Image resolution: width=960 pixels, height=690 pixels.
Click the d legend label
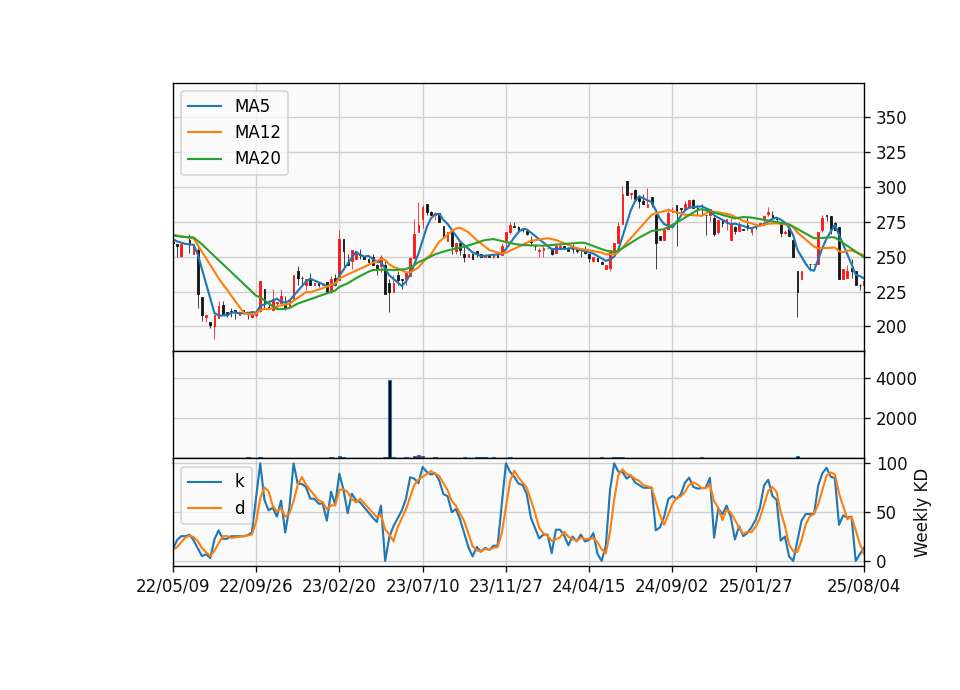239,508
